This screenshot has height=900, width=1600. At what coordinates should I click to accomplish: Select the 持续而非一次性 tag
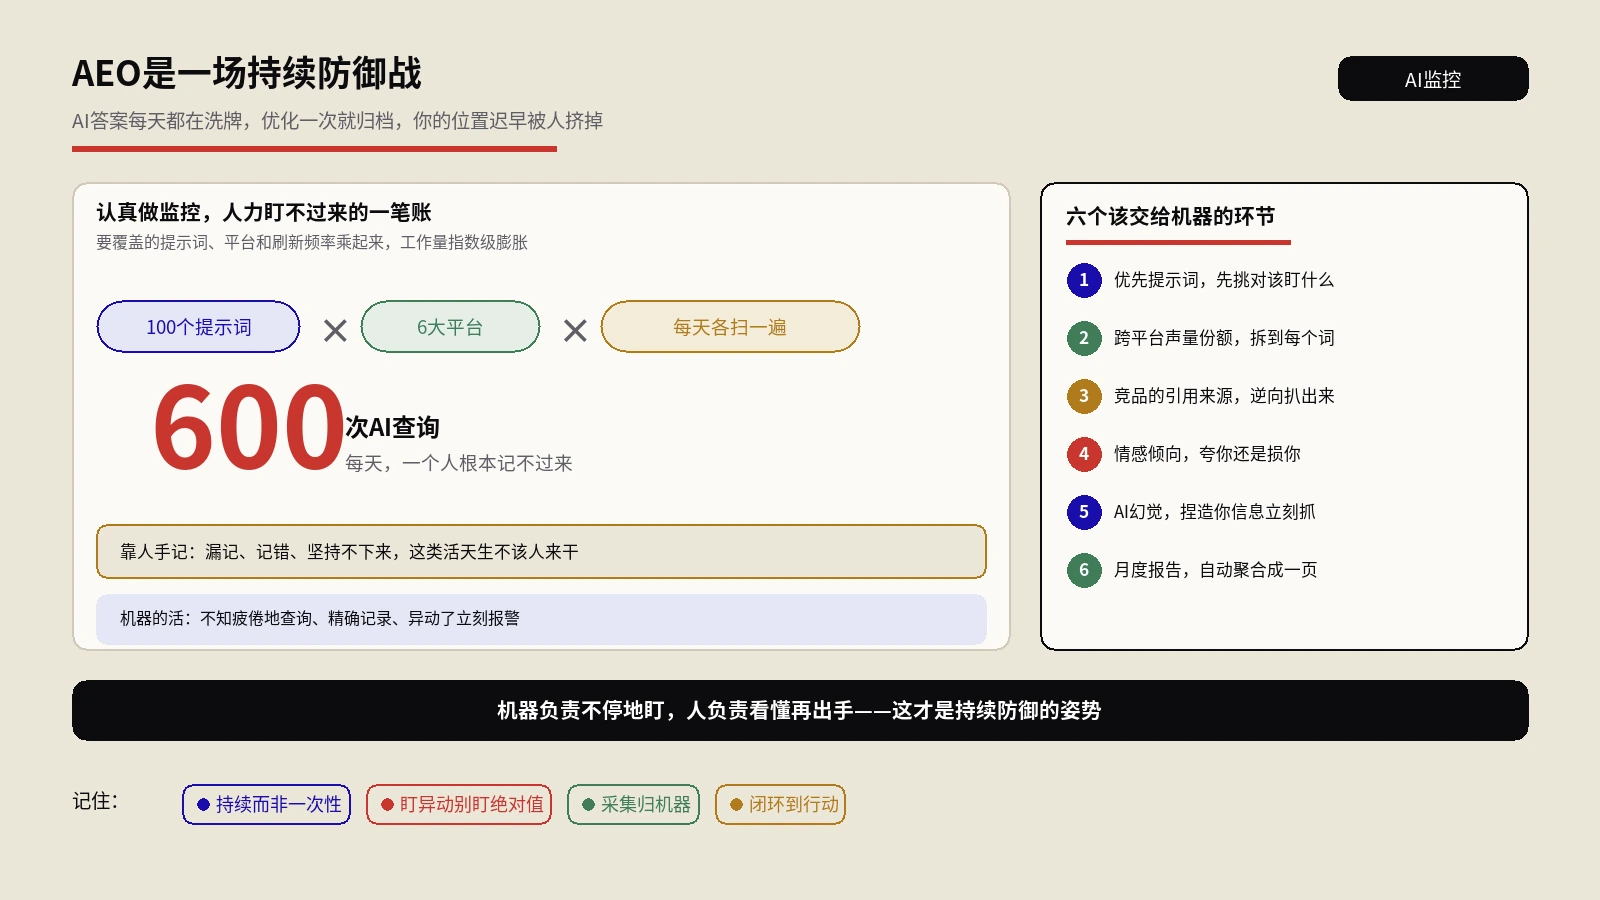(267, 804)
